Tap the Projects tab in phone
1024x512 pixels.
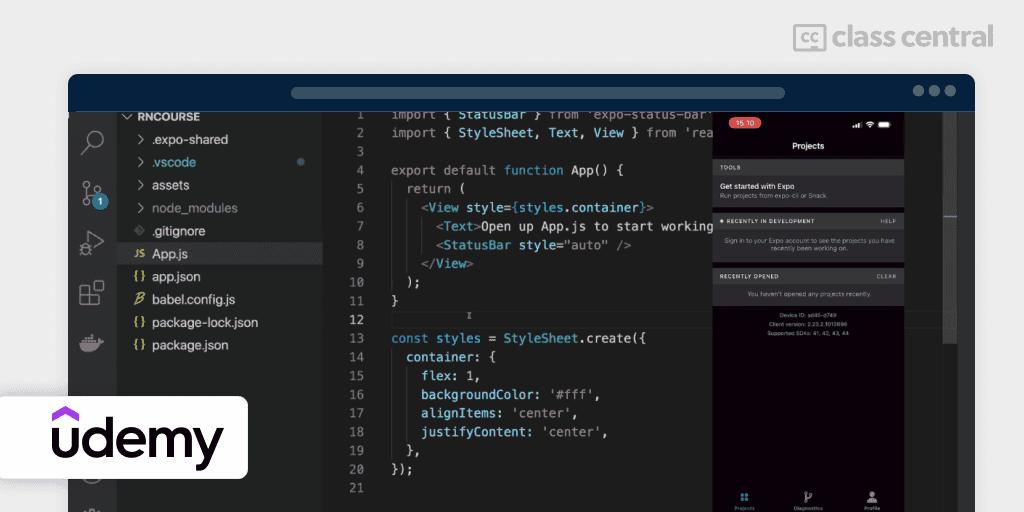coord(744,502)
